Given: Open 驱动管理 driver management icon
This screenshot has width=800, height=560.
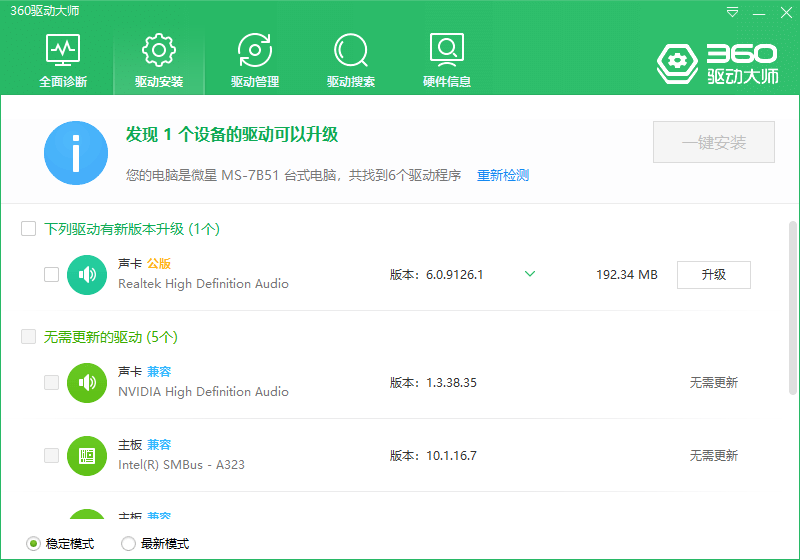Looking at the screenshot, I should [x=255, y=50].
